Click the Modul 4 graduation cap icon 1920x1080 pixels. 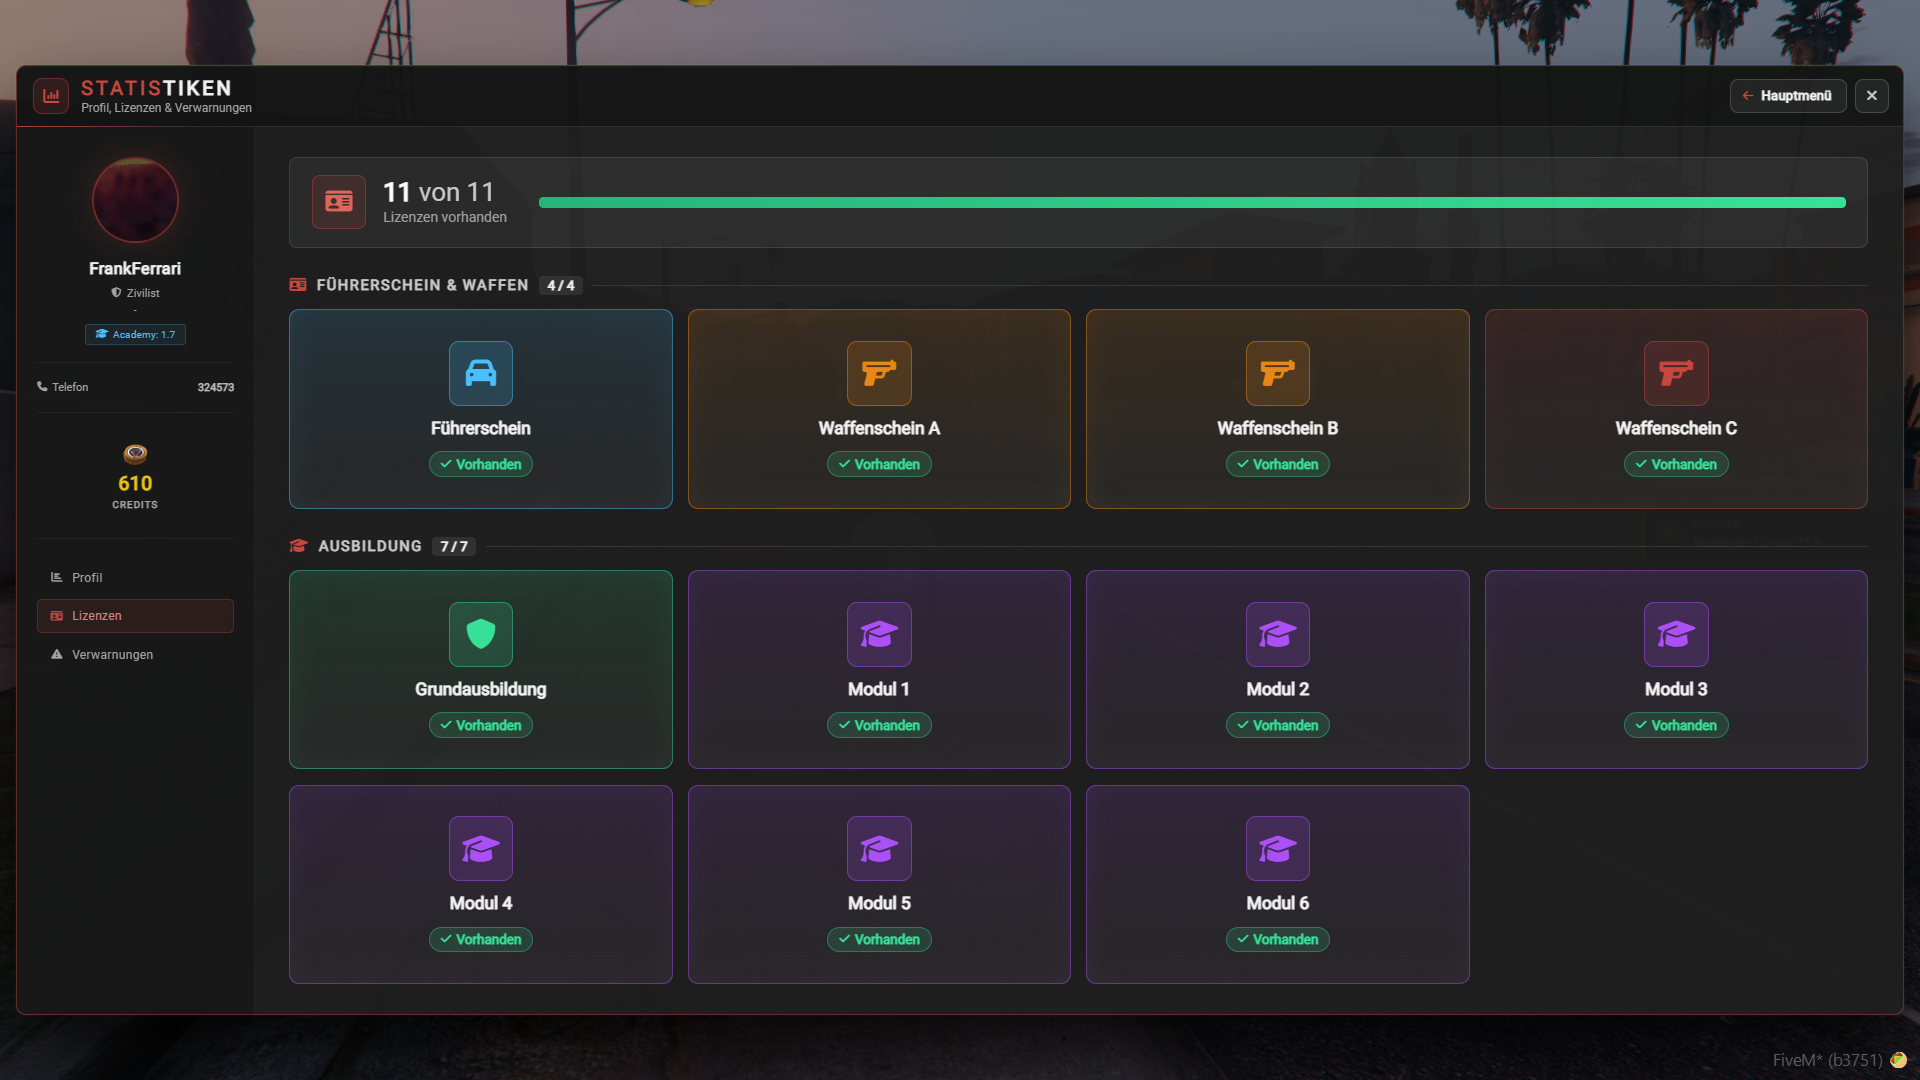pyautogui.click(x=481, y=848)
